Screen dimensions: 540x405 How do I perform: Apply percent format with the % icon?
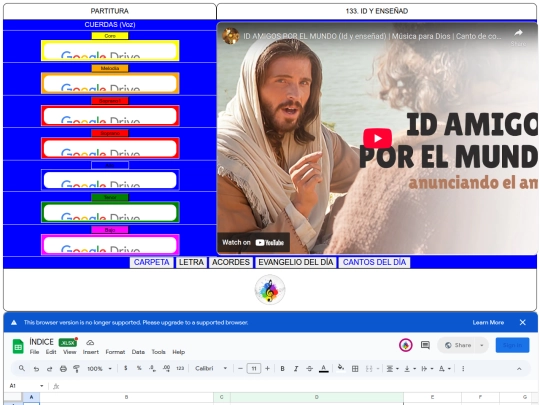click(139, 368)
